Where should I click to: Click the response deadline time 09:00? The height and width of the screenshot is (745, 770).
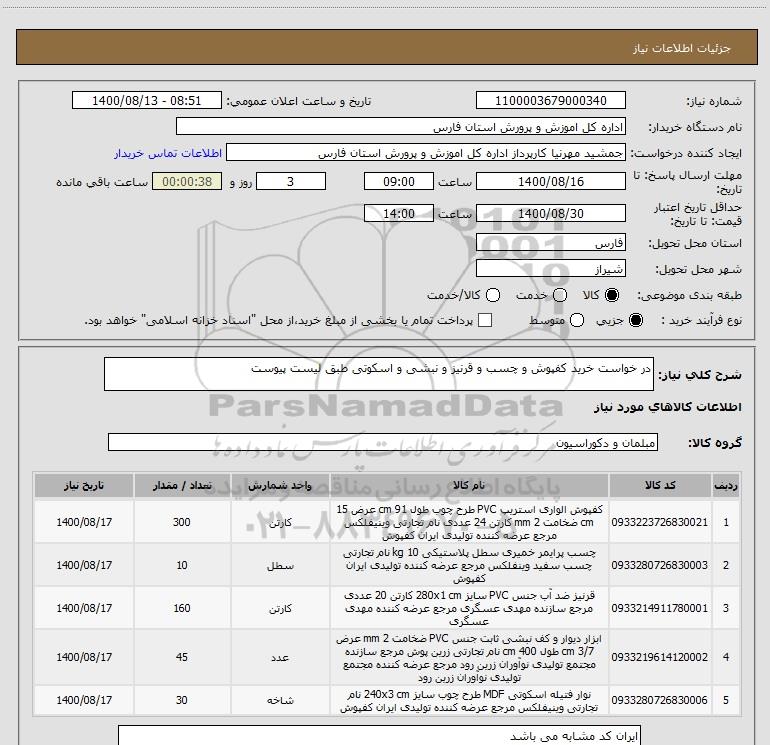pos(399,181)
